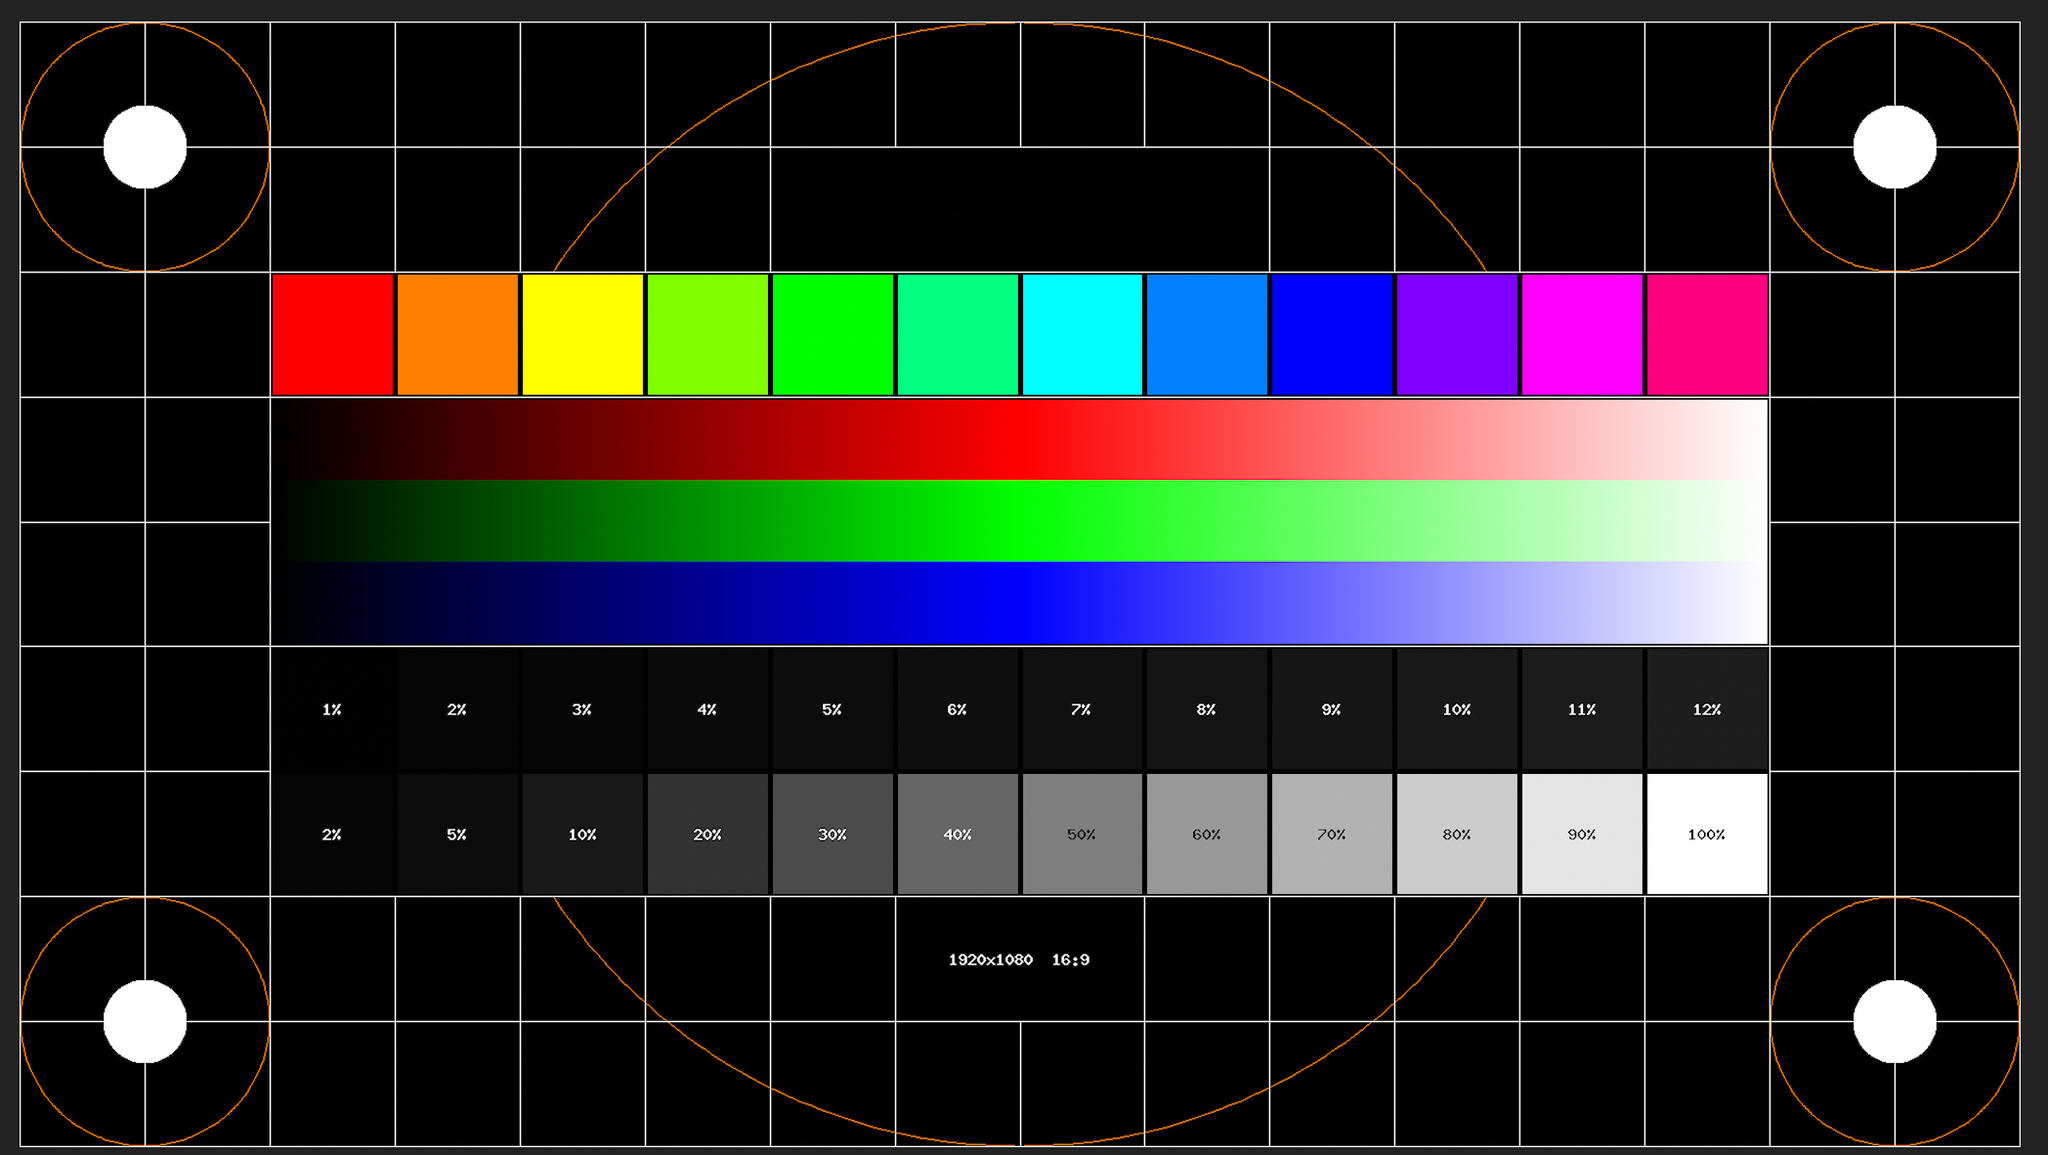Click the blue gradient bar

coord(1019,603)
